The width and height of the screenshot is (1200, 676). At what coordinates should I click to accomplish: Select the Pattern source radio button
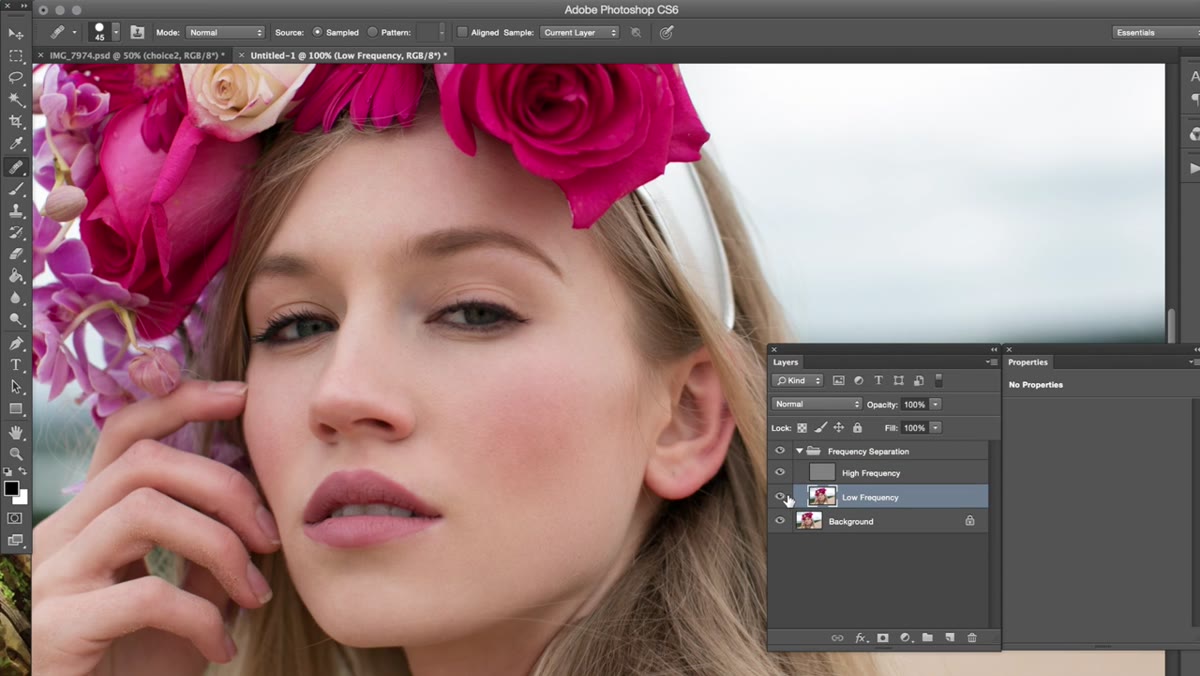point(372,32)
